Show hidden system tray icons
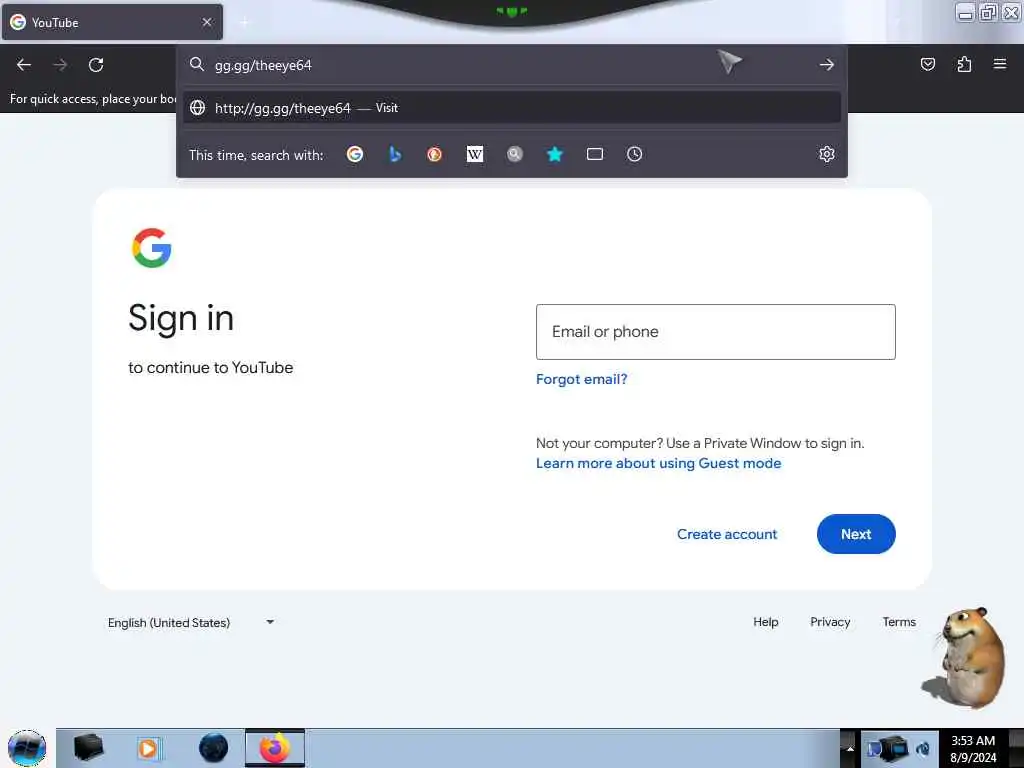The width and height of the screenshot is (1024, 768). [850, 748]
